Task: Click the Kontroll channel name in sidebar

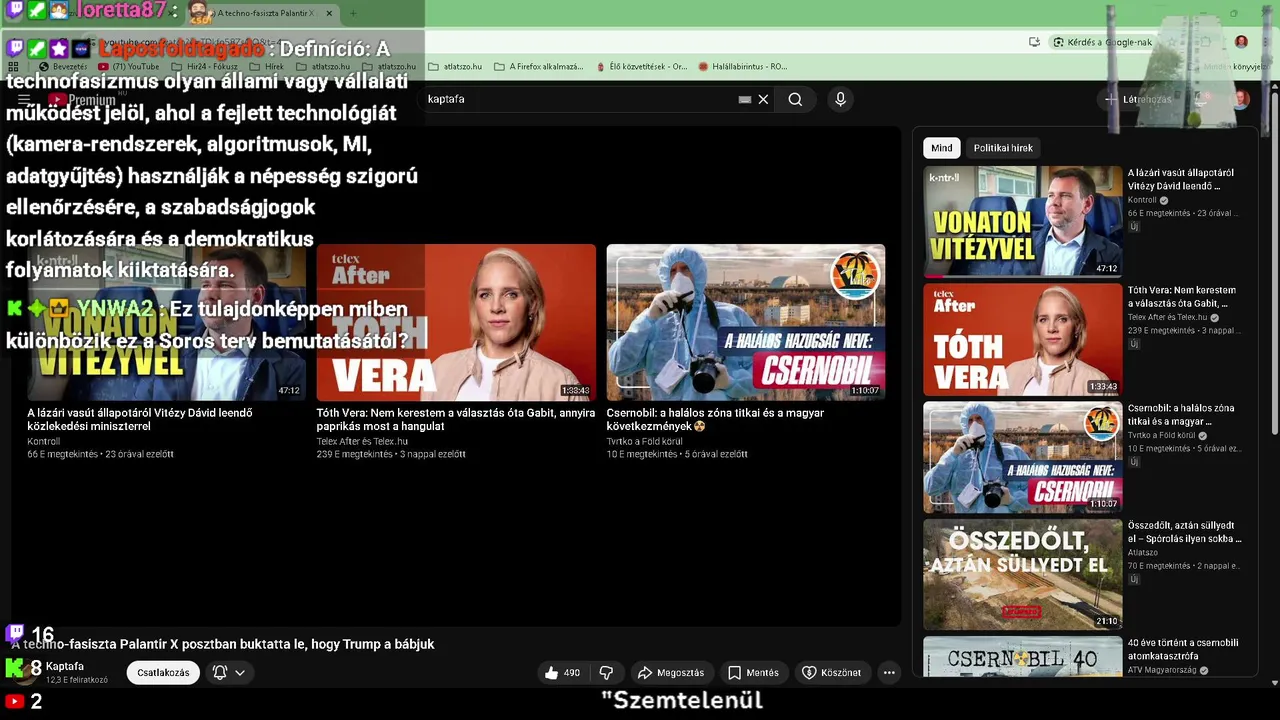Action: coord(1142,200)
